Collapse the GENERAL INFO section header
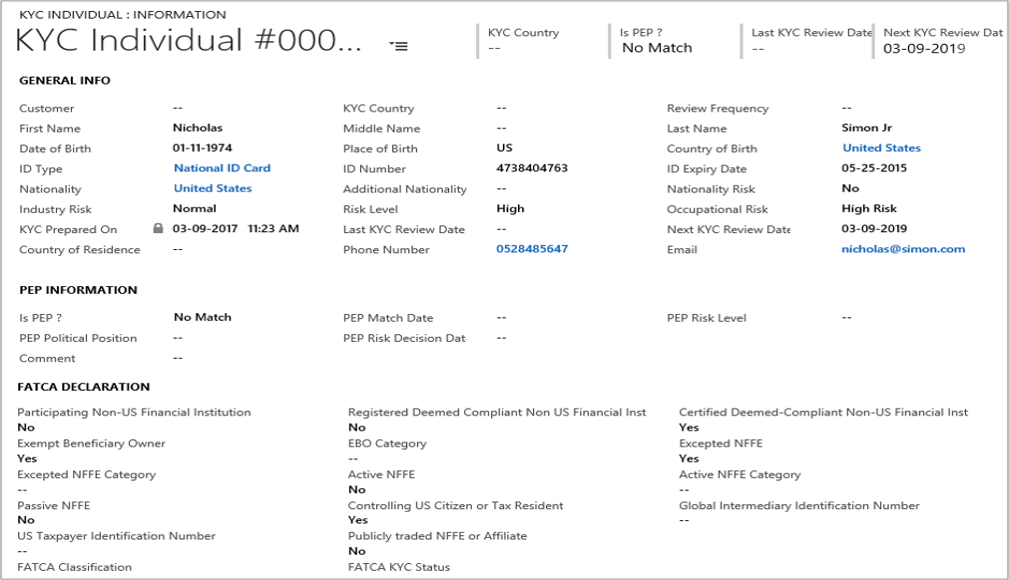 tap(65, 81)
